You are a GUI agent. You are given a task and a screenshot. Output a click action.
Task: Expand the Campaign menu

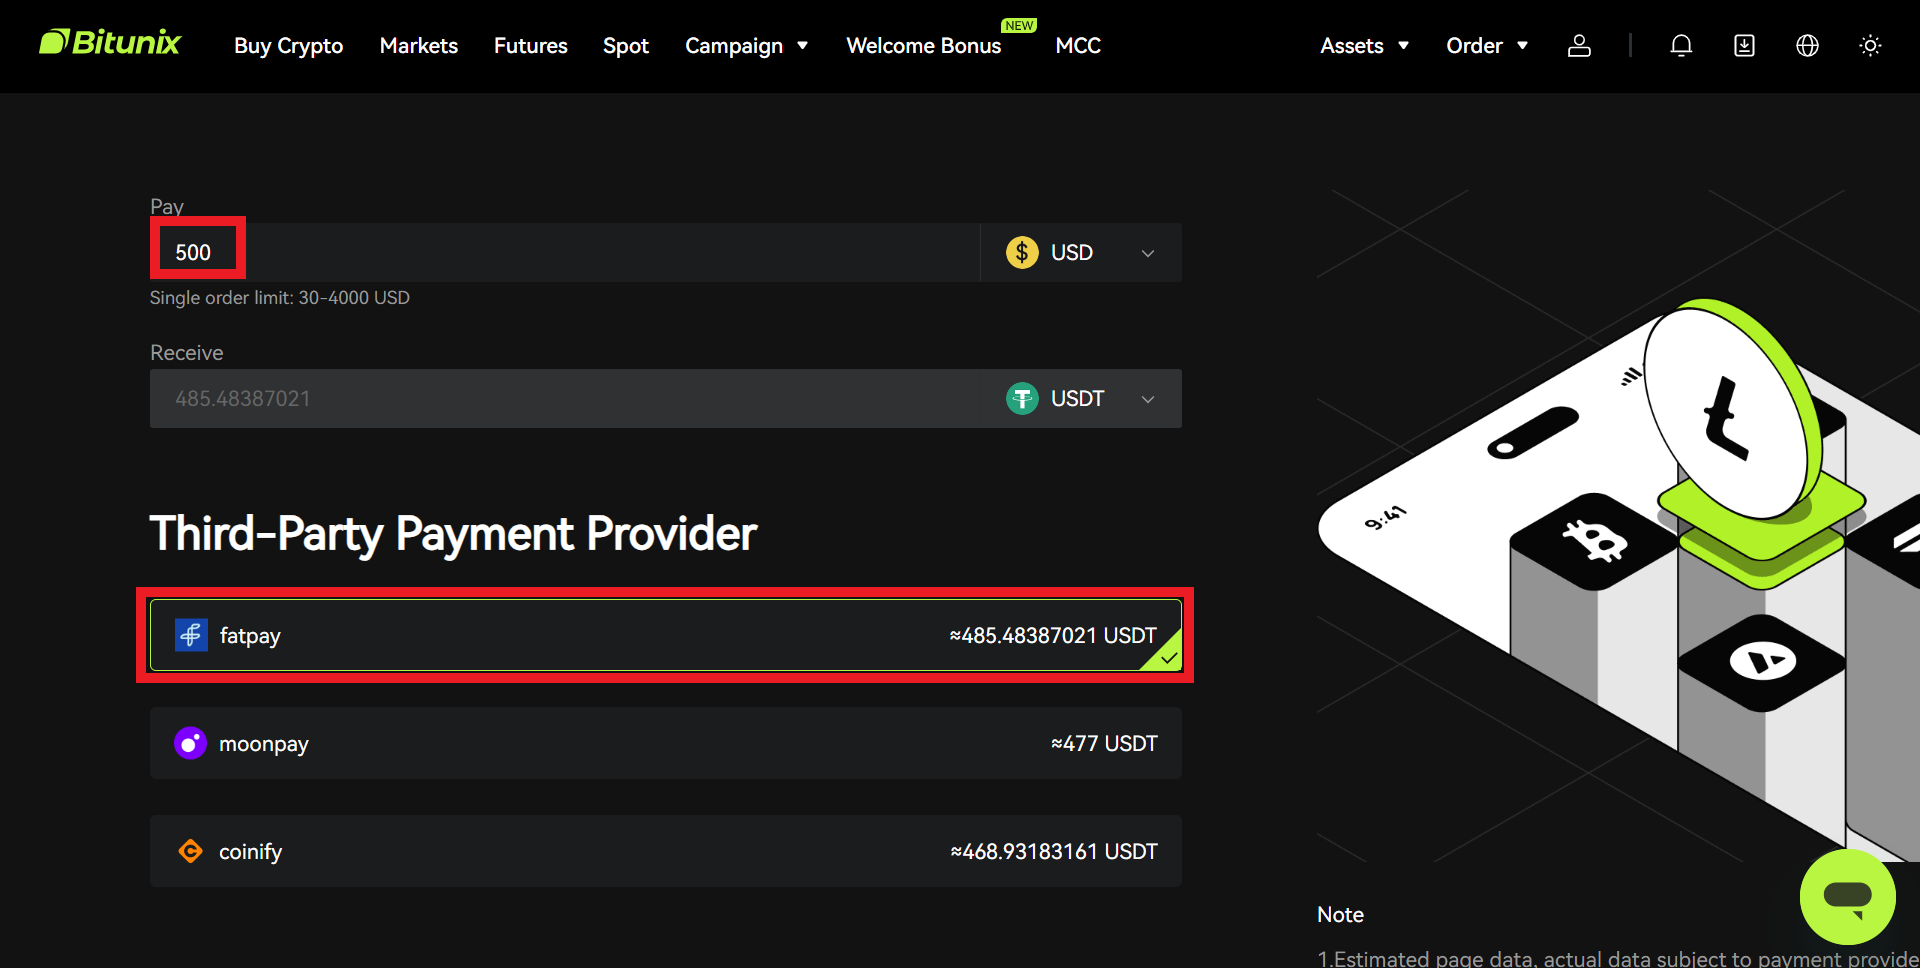point(747,46)
